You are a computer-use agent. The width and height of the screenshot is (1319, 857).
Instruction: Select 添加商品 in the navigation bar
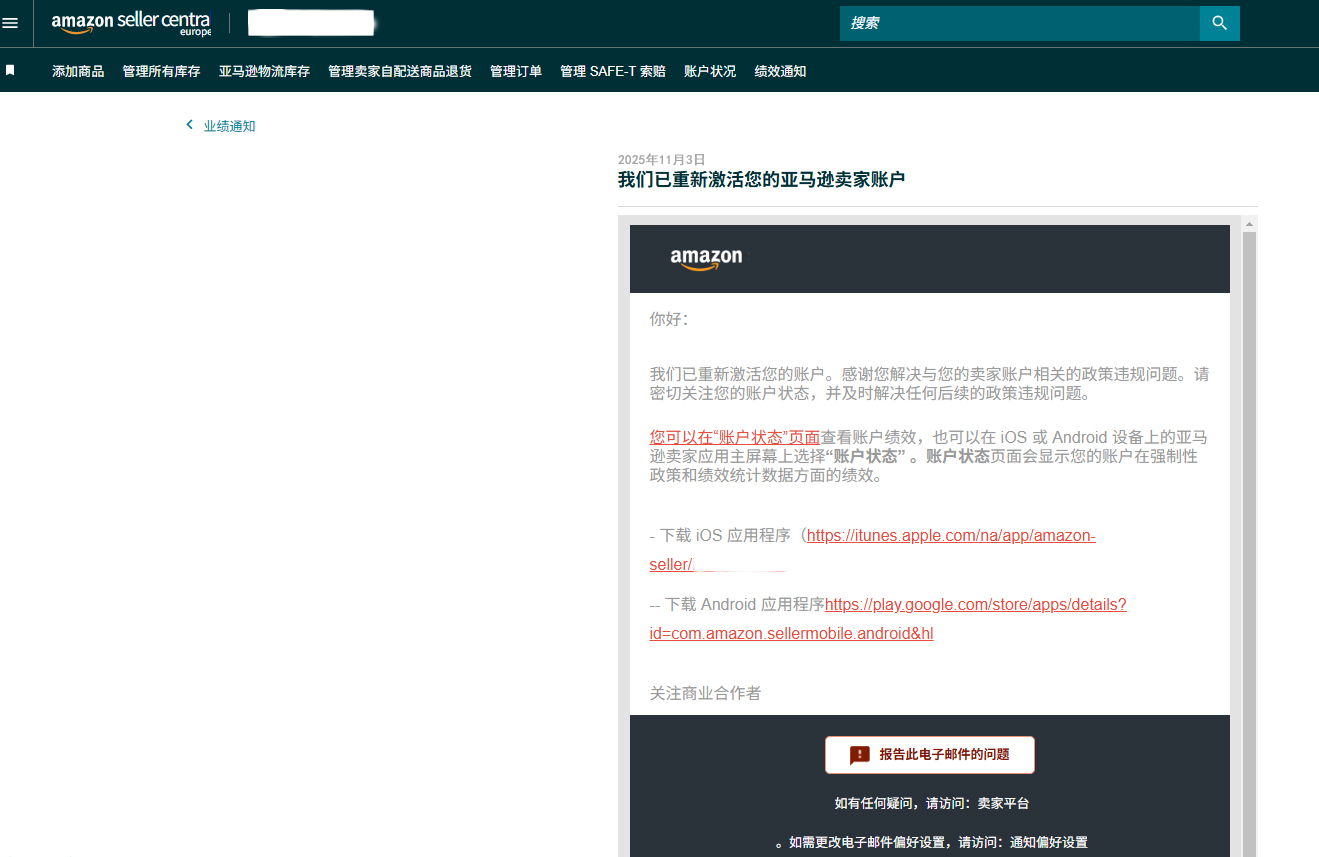[x=78, y=71]
